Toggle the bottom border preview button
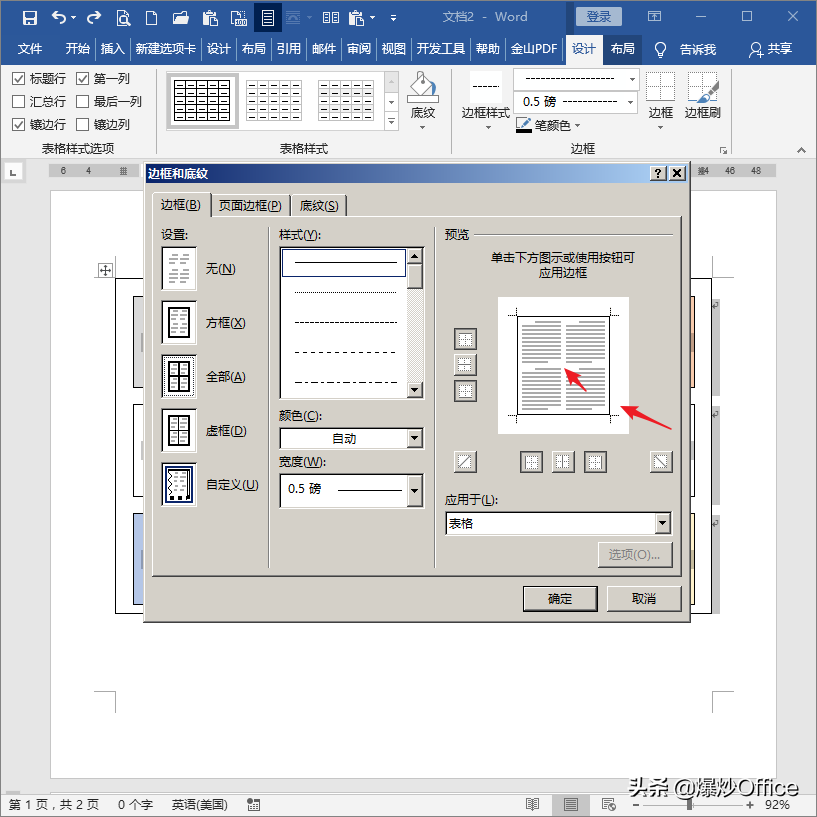 pyautogui.click(x=465, y=390)
